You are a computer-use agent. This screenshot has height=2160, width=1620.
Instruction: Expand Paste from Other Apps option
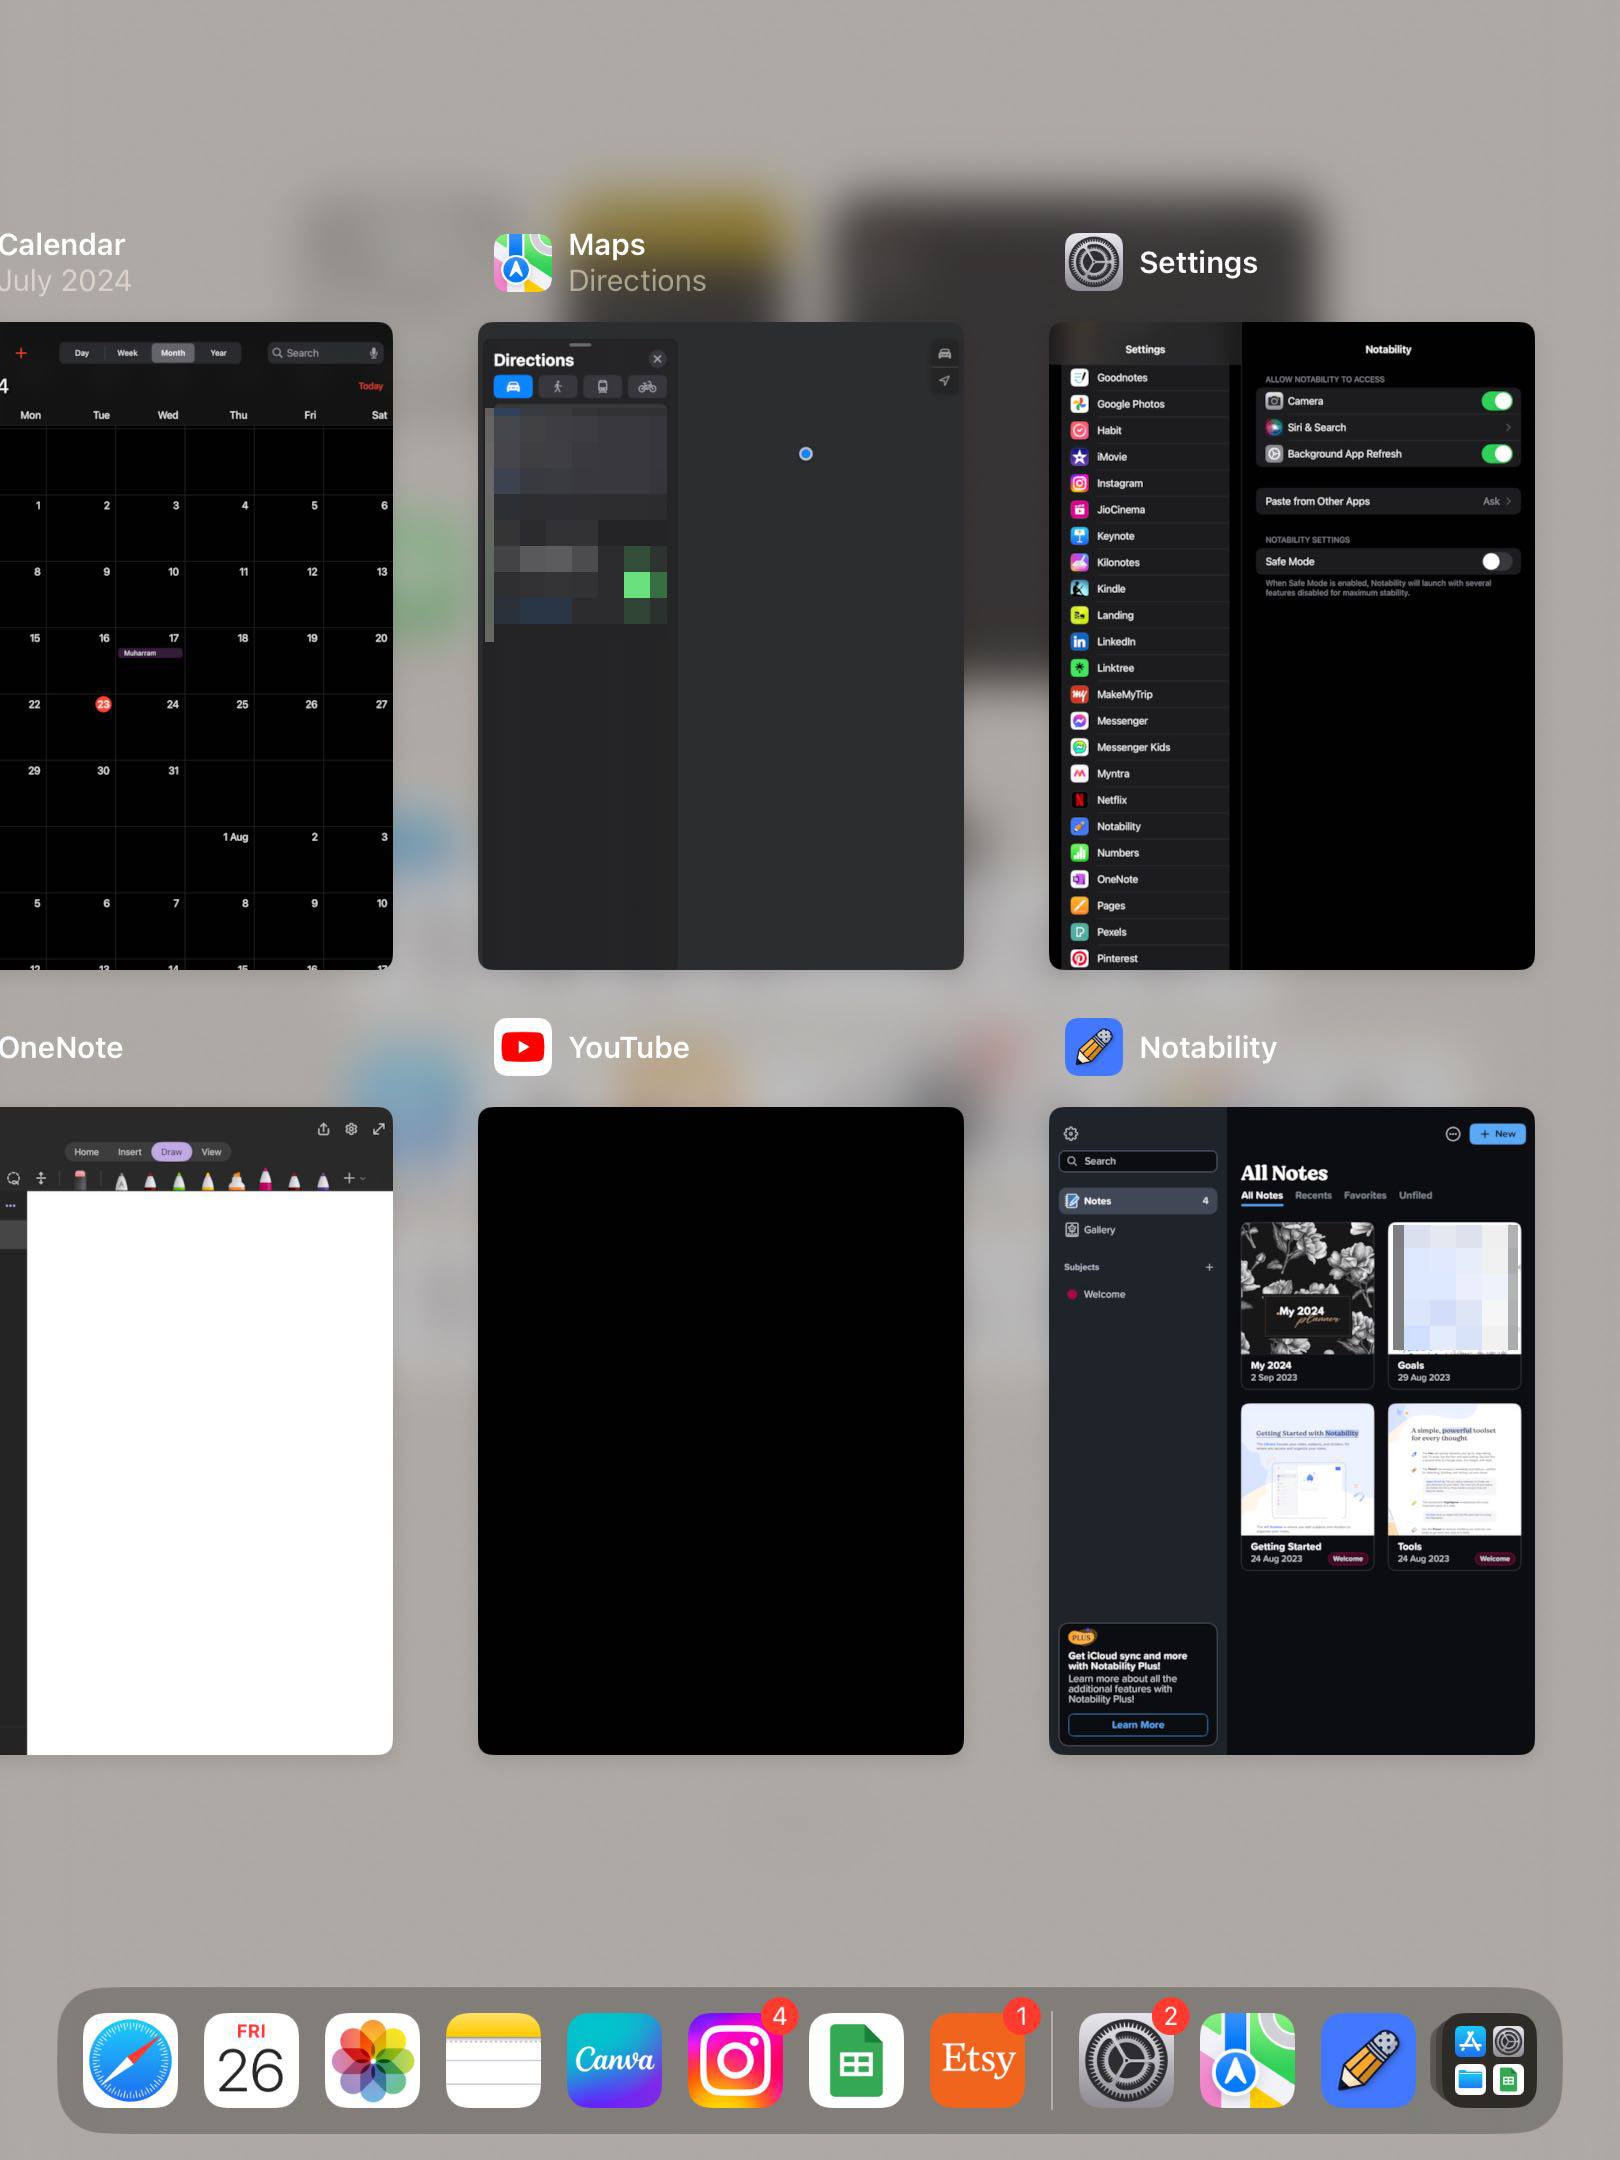[x=1387, y=502]
